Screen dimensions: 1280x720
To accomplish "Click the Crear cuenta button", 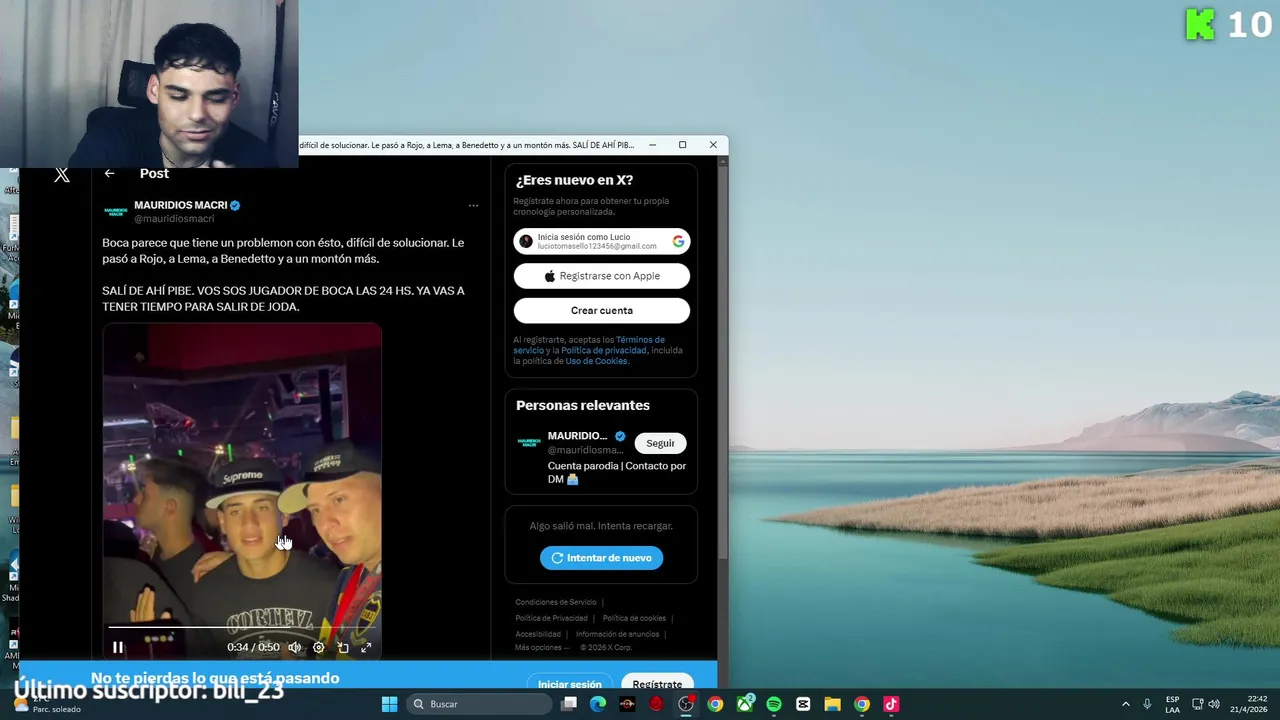I will 602,310.
